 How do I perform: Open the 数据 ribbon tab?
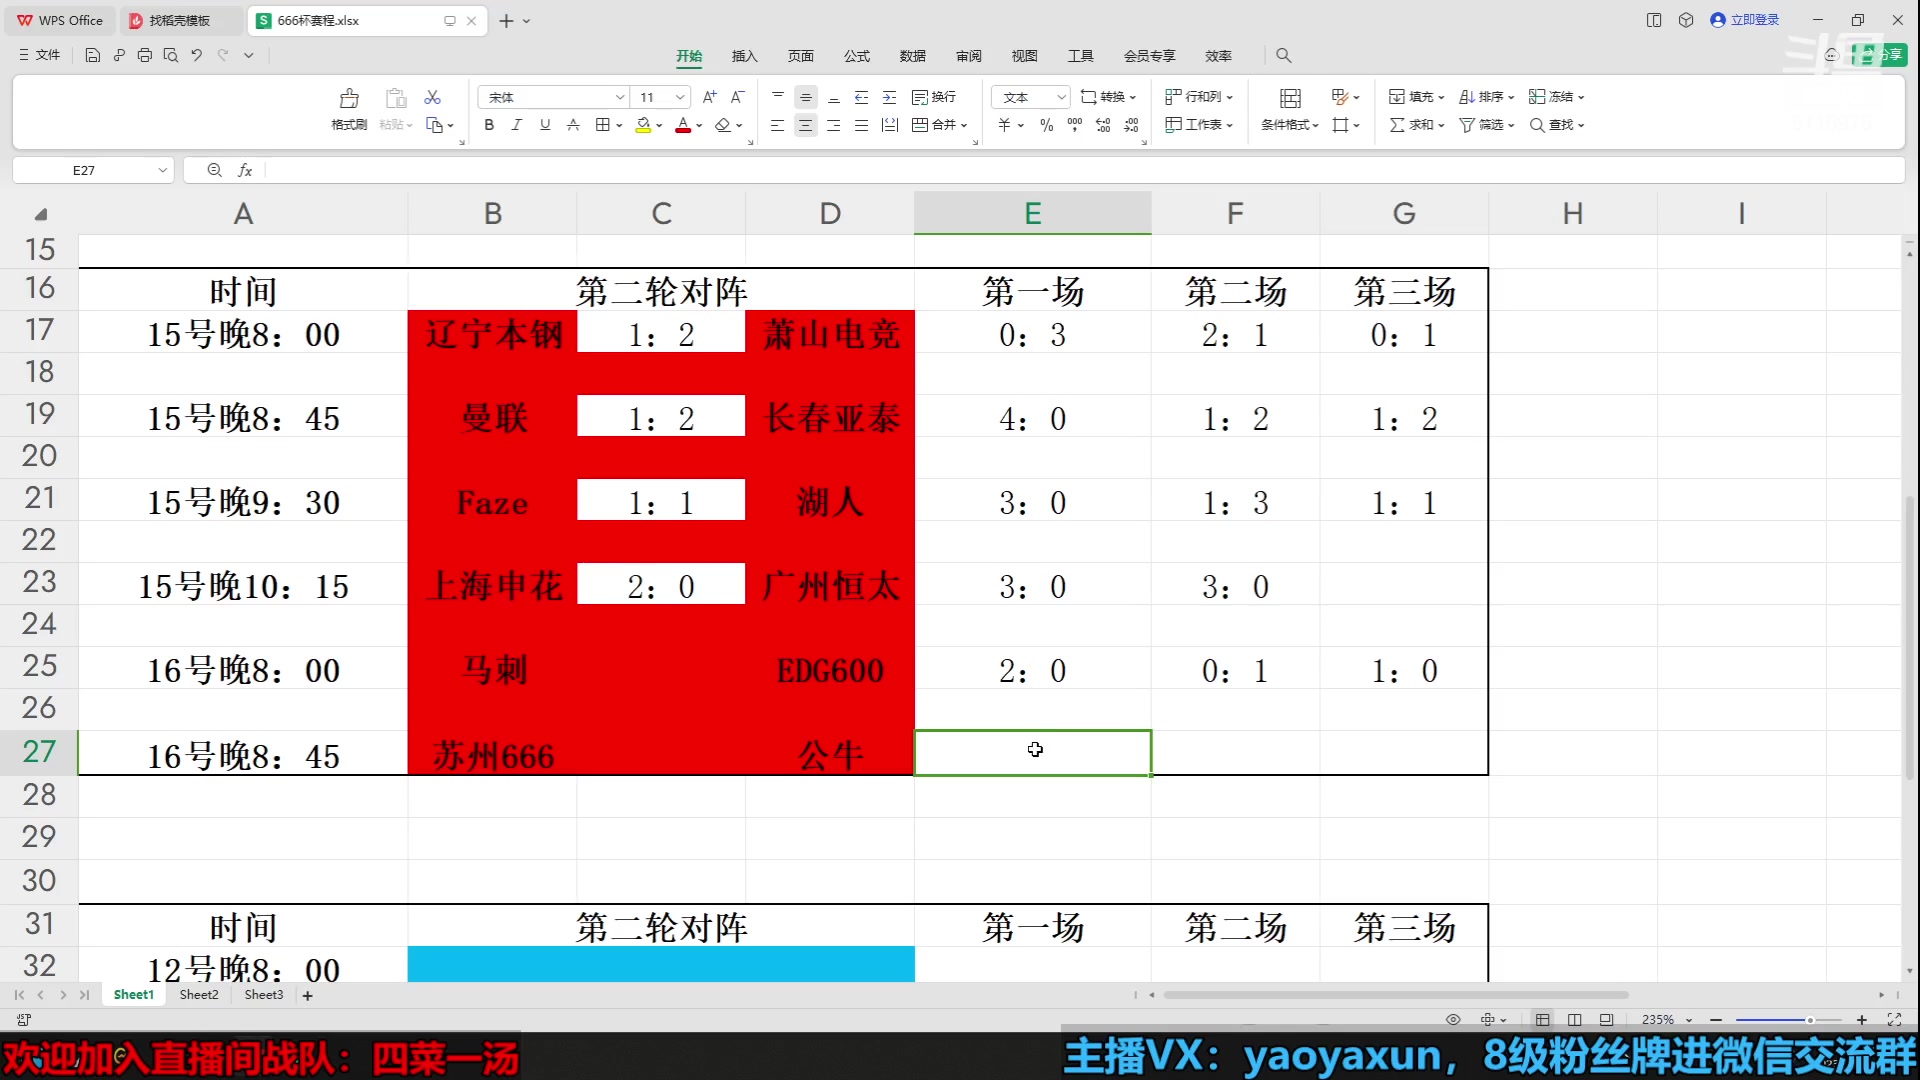tap(913, 56)
